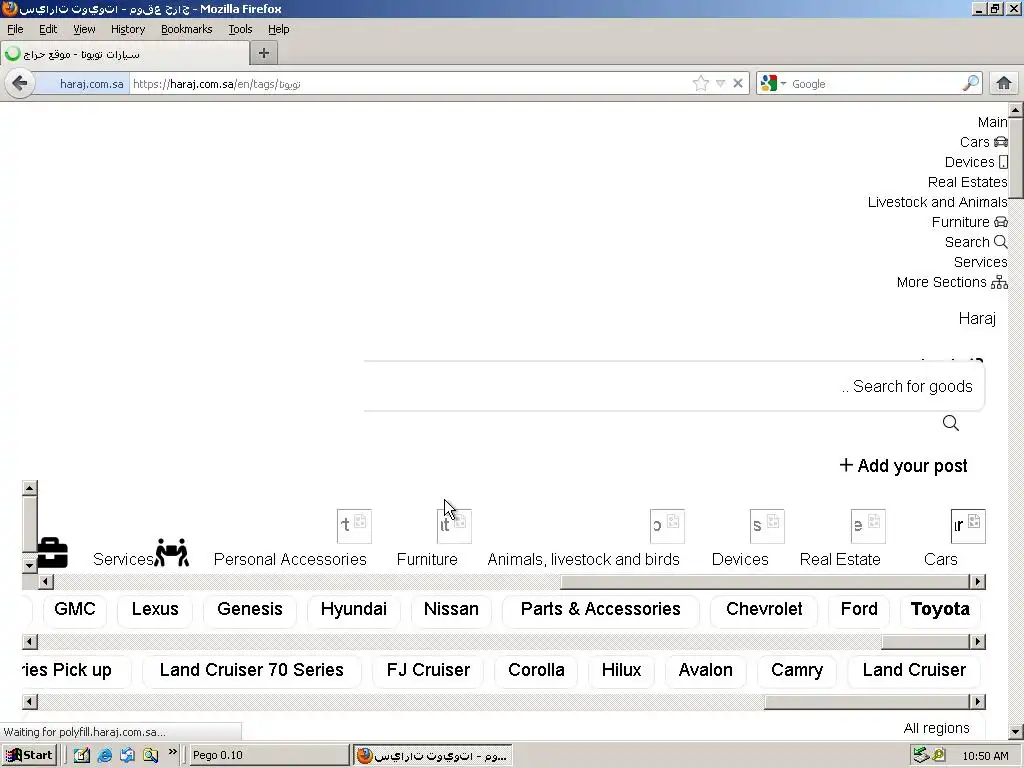Select the Lexus brand tag
This screenshot has height=768, width=1024.
point(155,609)
